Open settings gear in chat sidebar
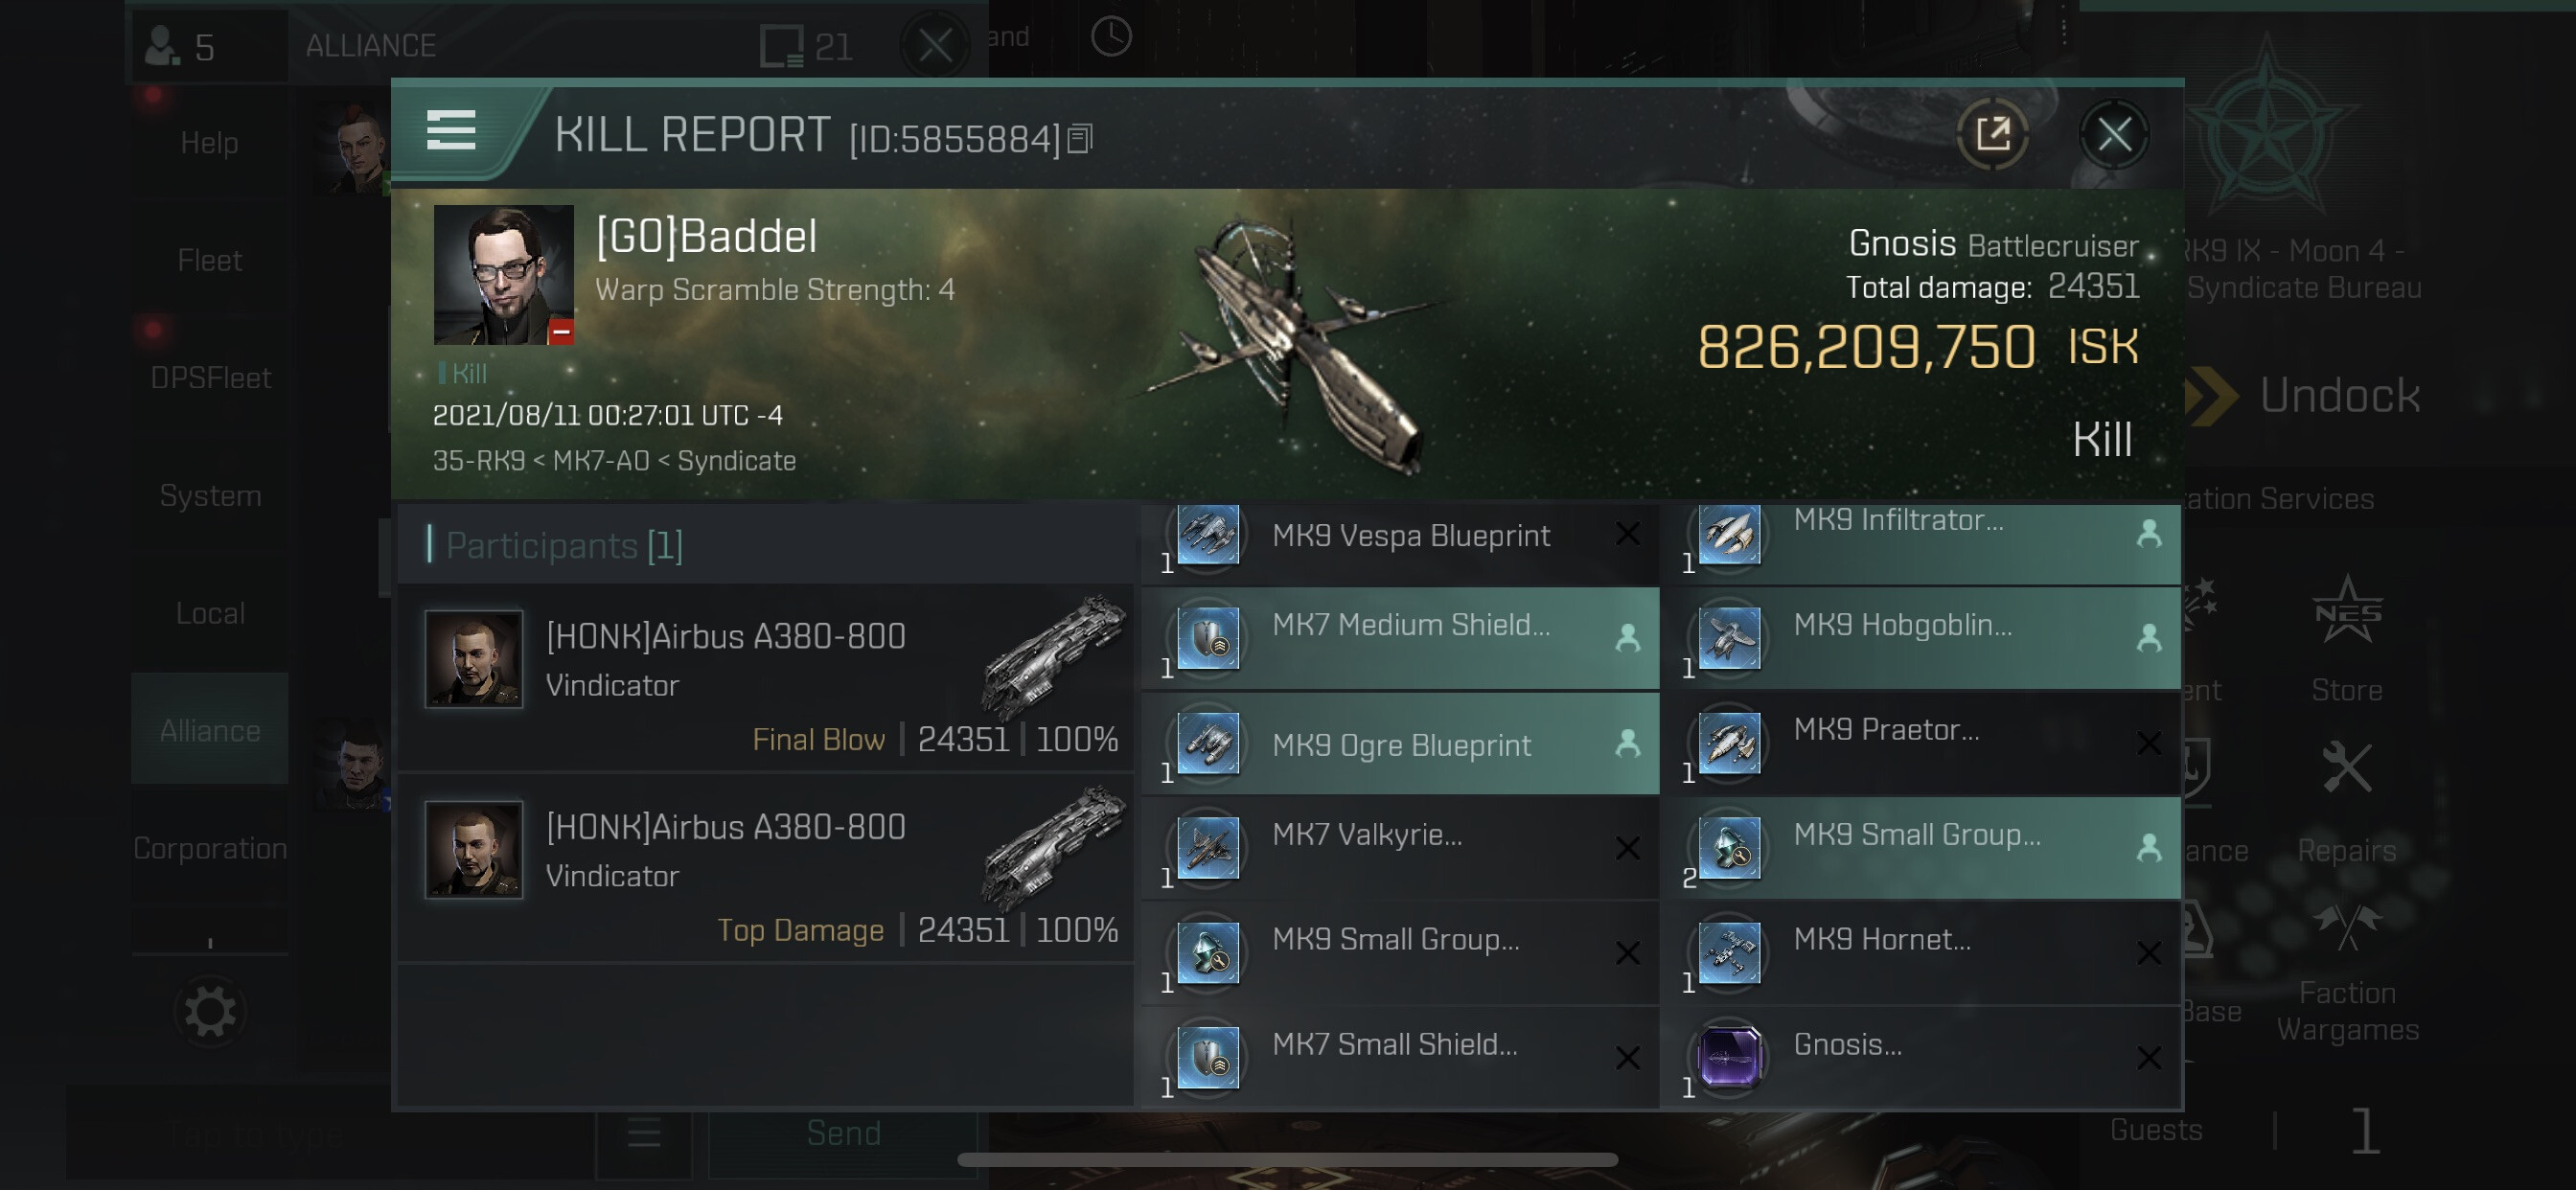 (210, 1011)
